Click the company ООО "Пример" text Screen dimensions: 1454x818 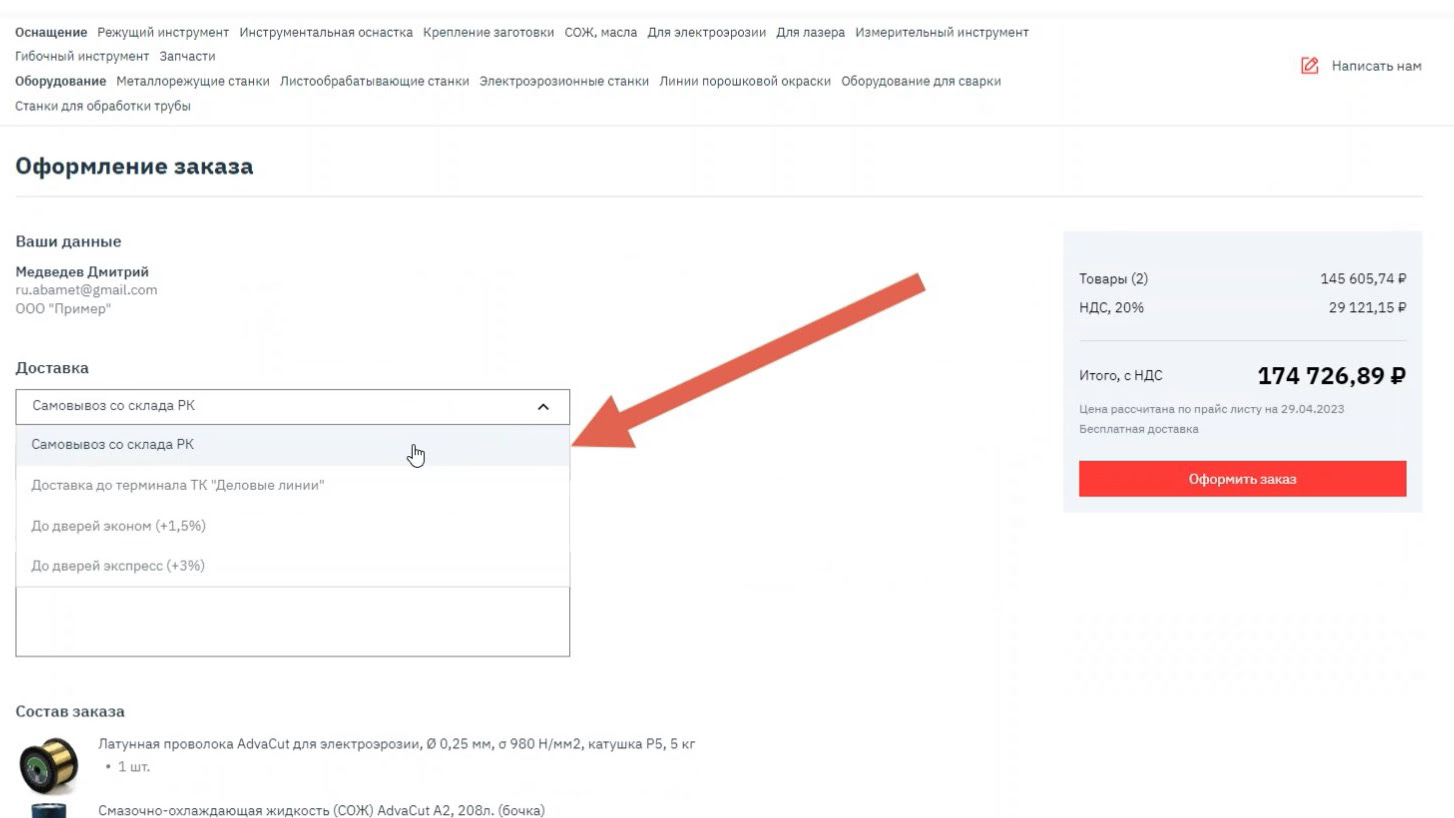point(63,309)
